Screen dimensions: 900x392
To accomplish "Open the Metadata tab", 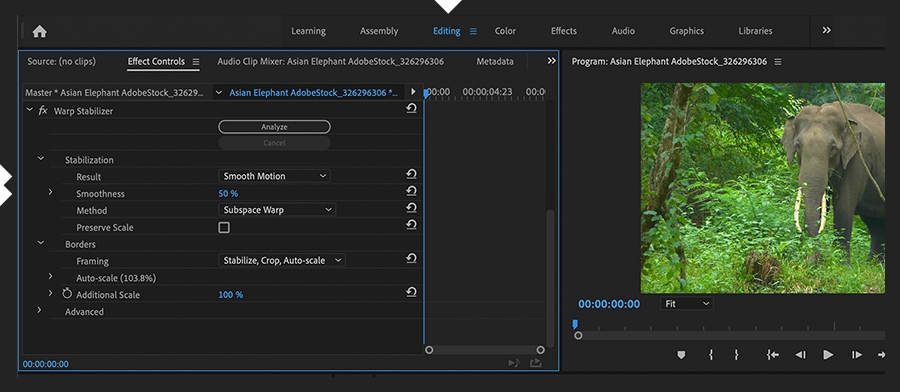I will [495, 61].
